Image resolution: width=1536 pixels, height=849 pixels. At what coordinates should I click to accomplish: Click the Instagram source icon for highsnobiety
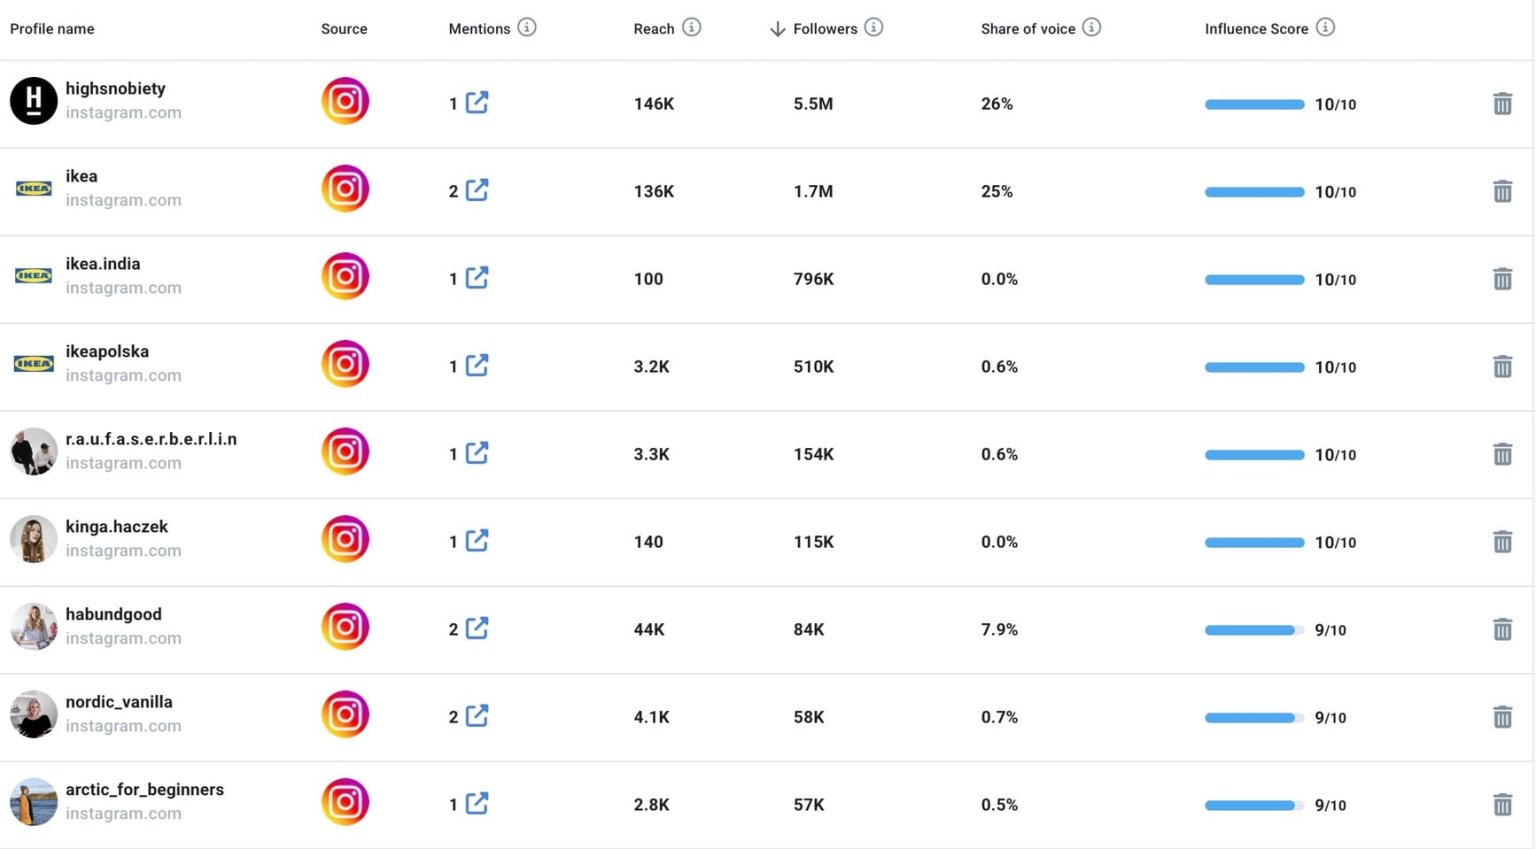[x=345, y=101]
